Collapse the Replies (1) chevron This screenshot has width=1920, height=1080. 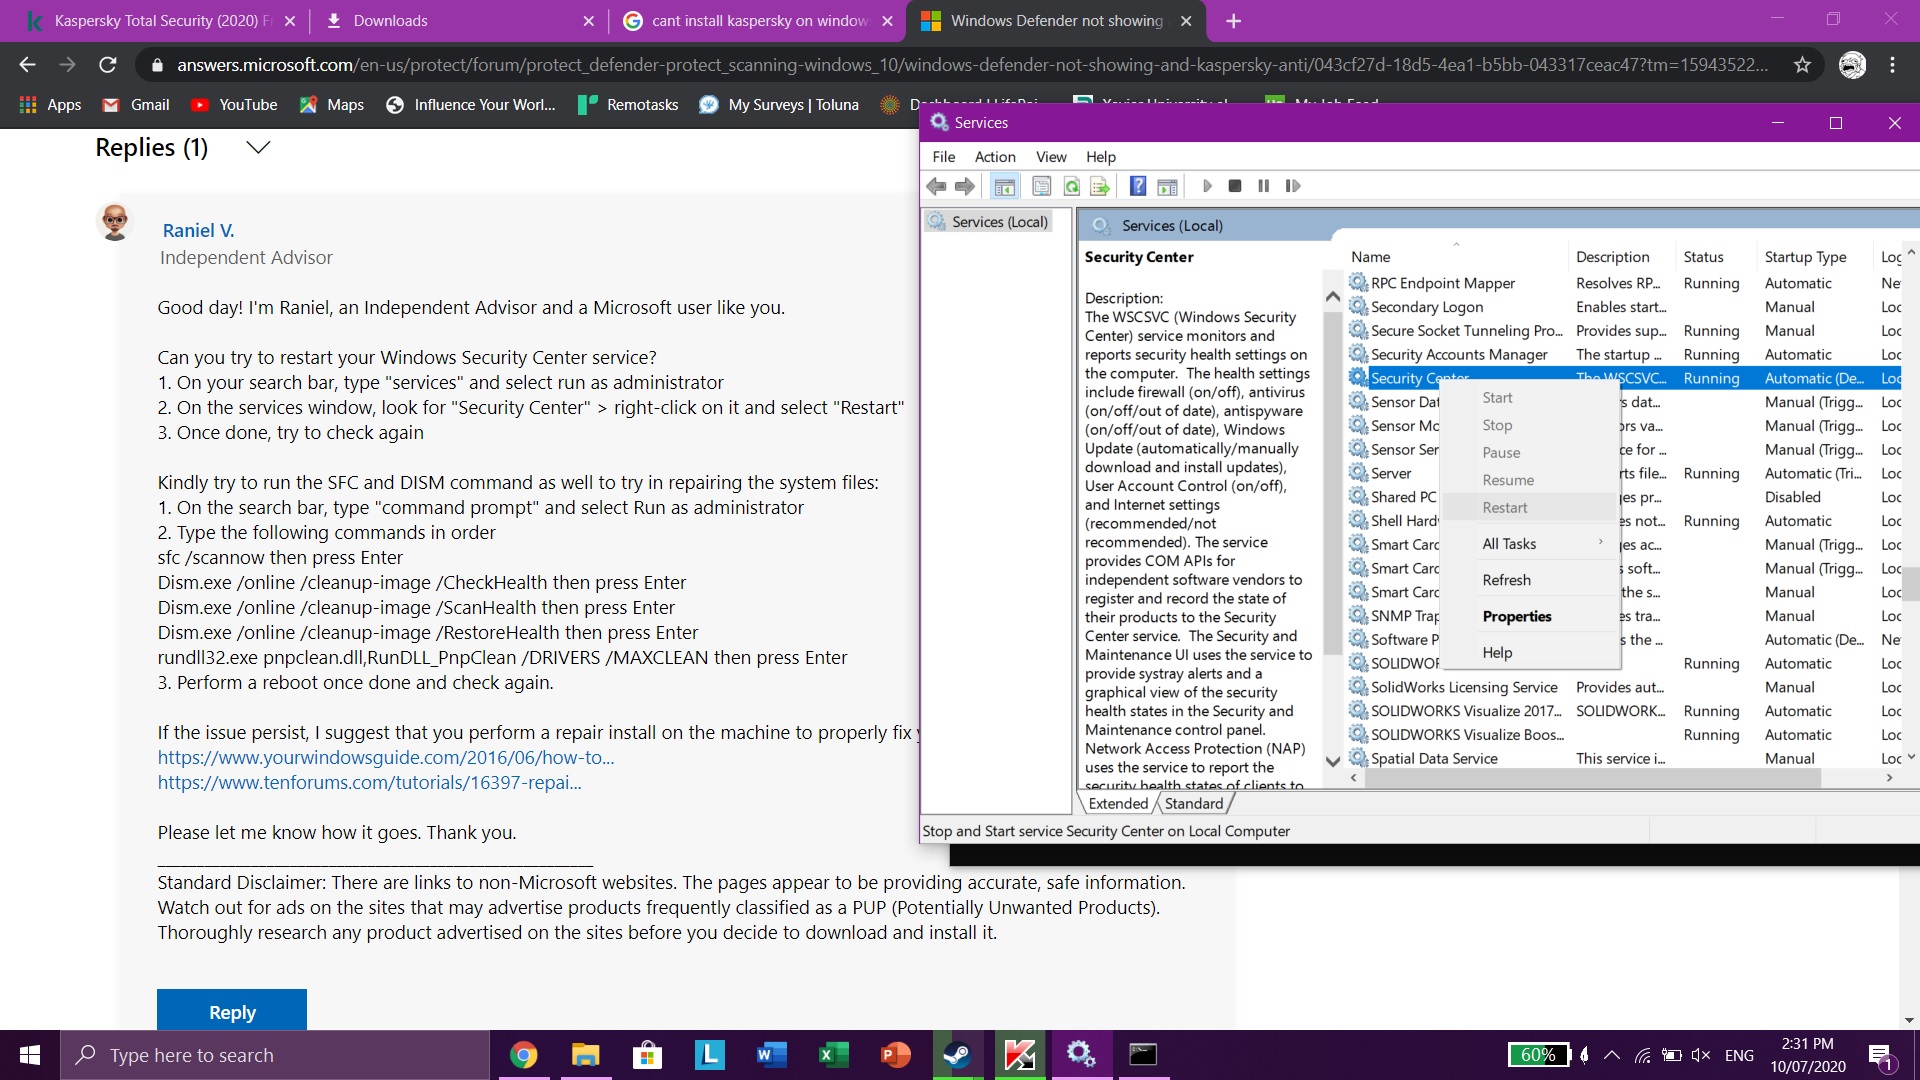coord(258,148)
